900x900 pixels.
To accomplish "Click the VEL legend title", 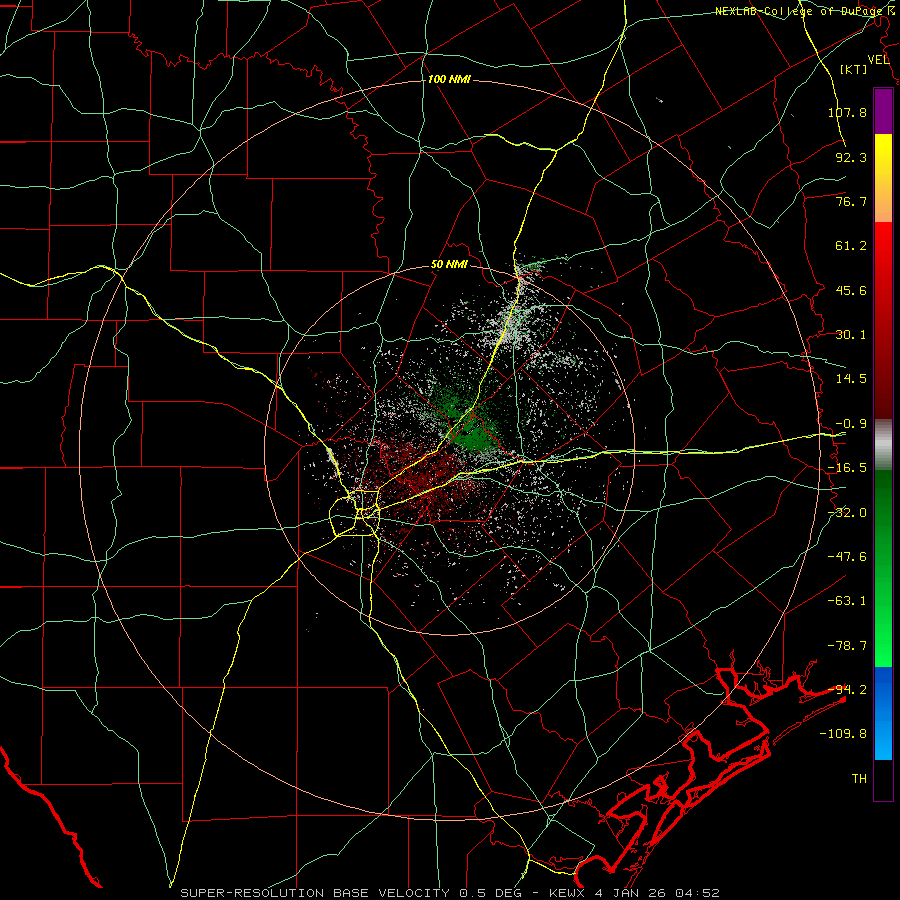I will [878, 60].
